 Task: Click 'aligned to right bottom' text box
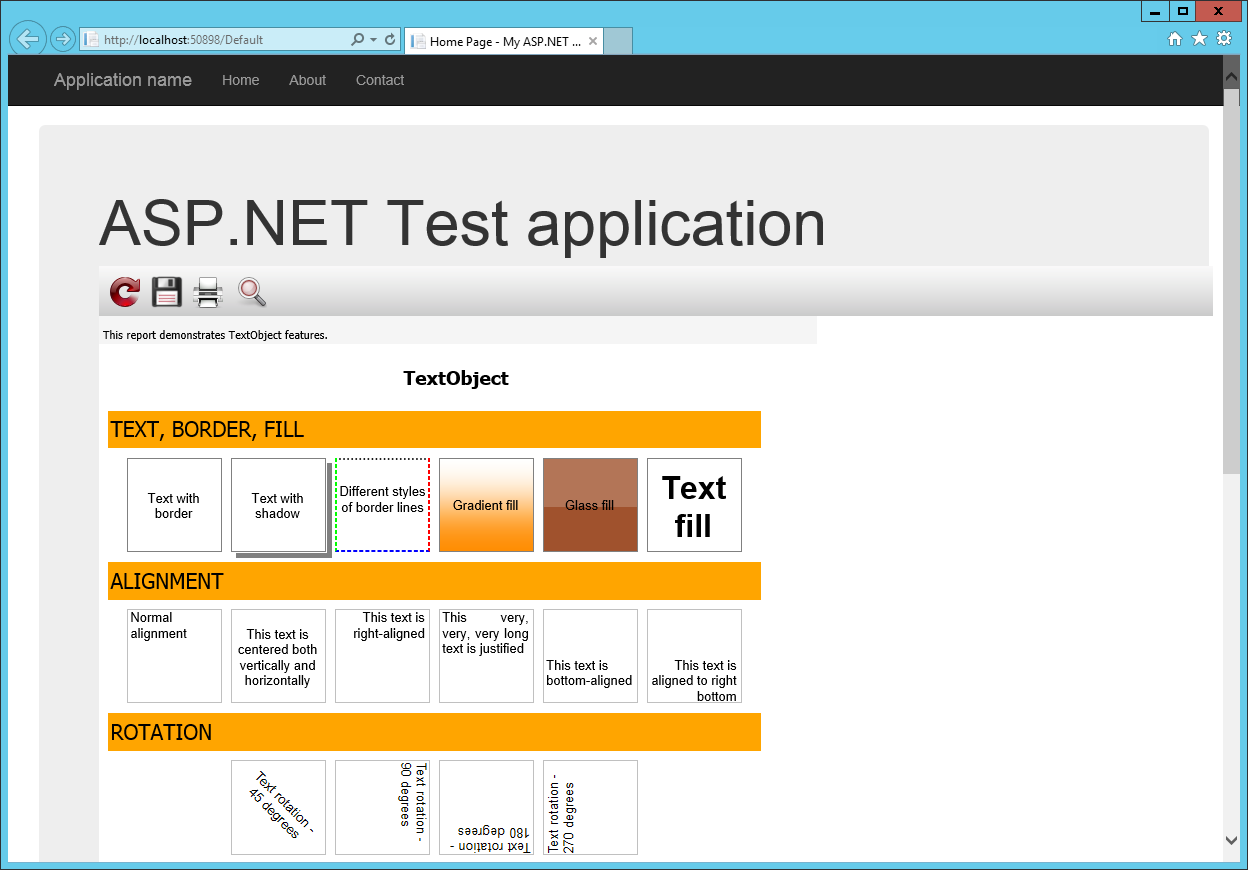pos(694,656)
